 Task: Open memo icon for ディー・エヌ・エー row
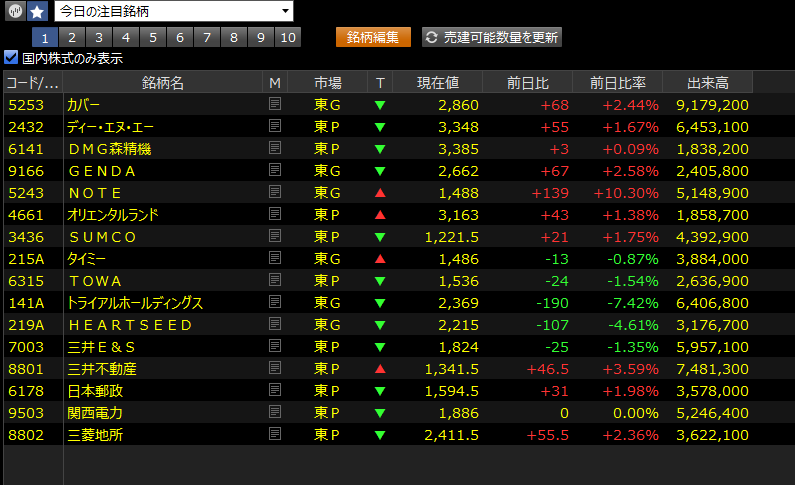click(x=275, y=126)
